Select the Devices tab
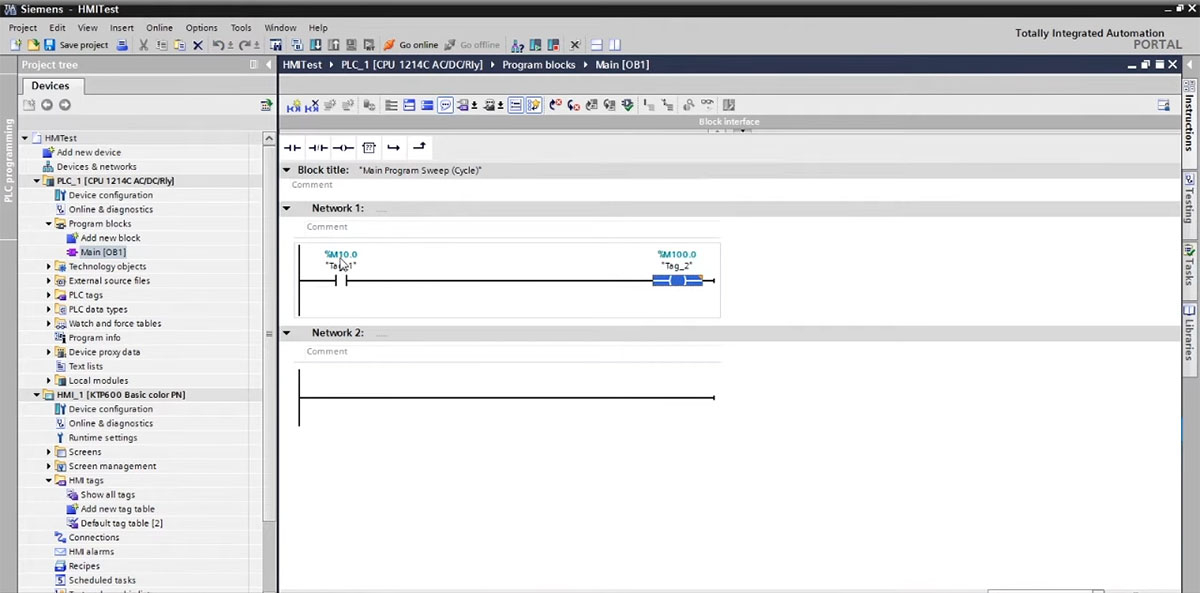Screen dimensions: 1200x593 (50, 86)
